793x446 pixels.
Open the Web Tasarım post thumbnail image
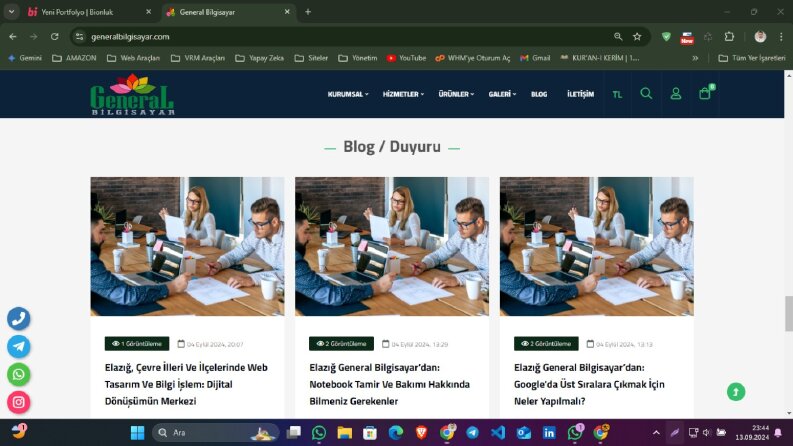pos(187,246)
